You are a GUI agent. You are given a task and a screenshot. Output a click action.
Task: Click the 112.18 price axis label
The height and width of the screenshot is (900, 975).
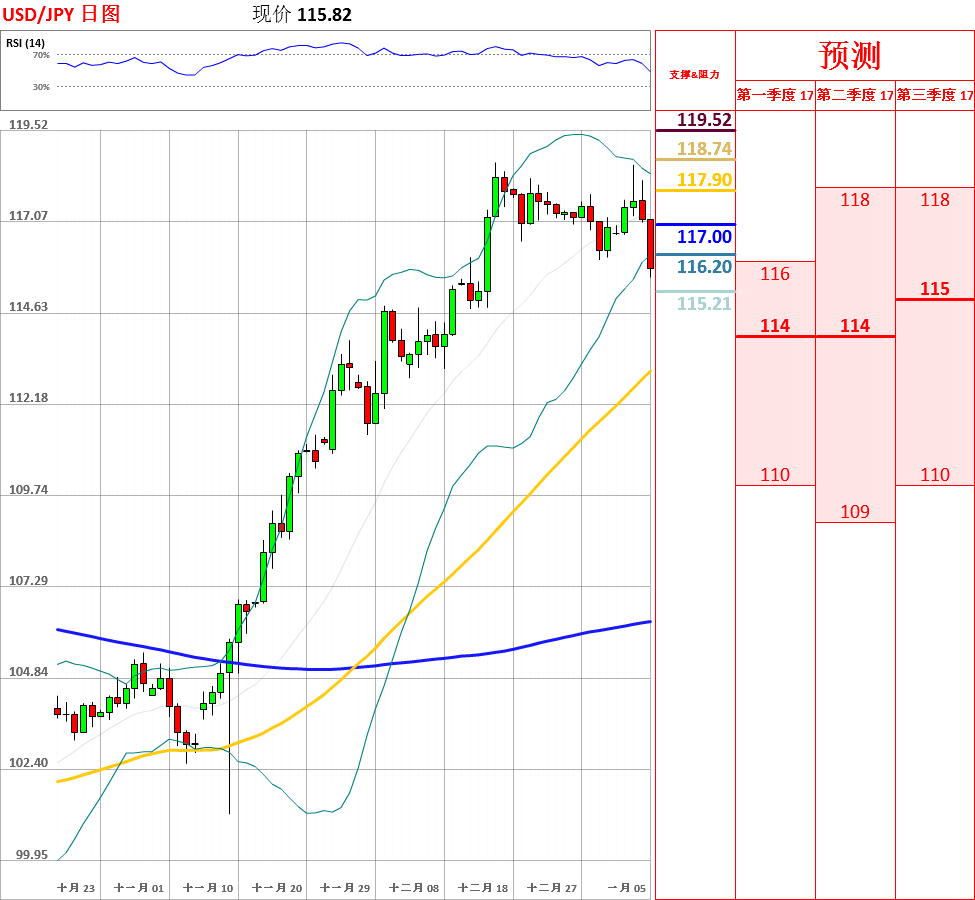pos(28,397)
